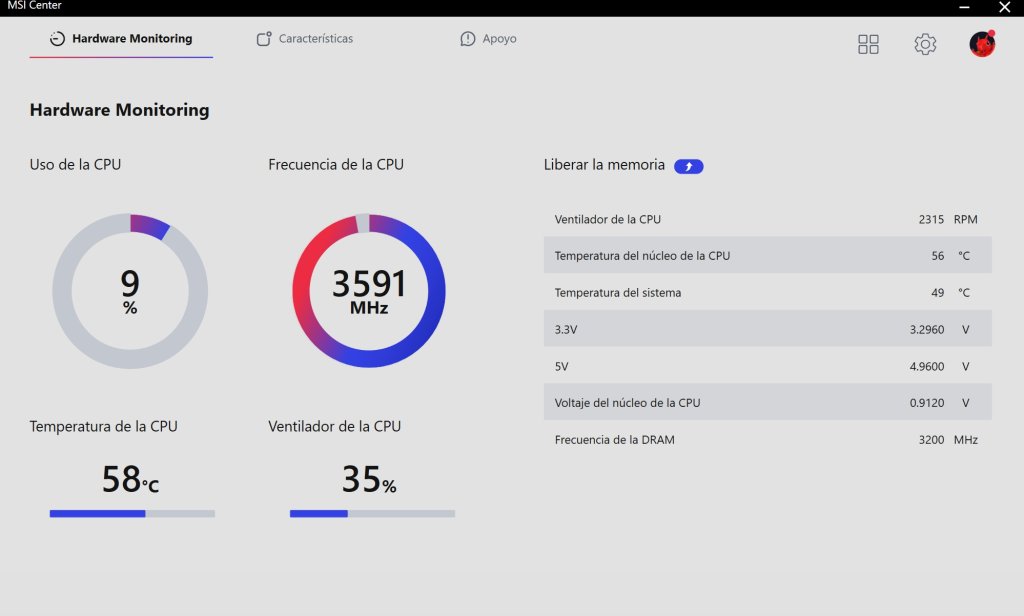Screen dimensions: 1024x616
Task: Click the red dragon profile avatar
Action: [982, 44]
